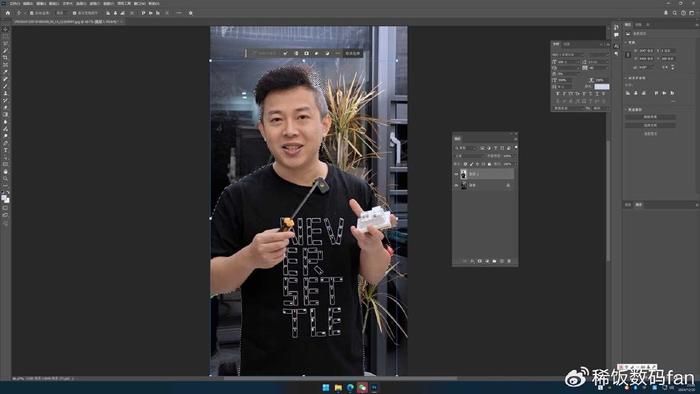Click rightmost button on contextual task bar

pos(353,53)
